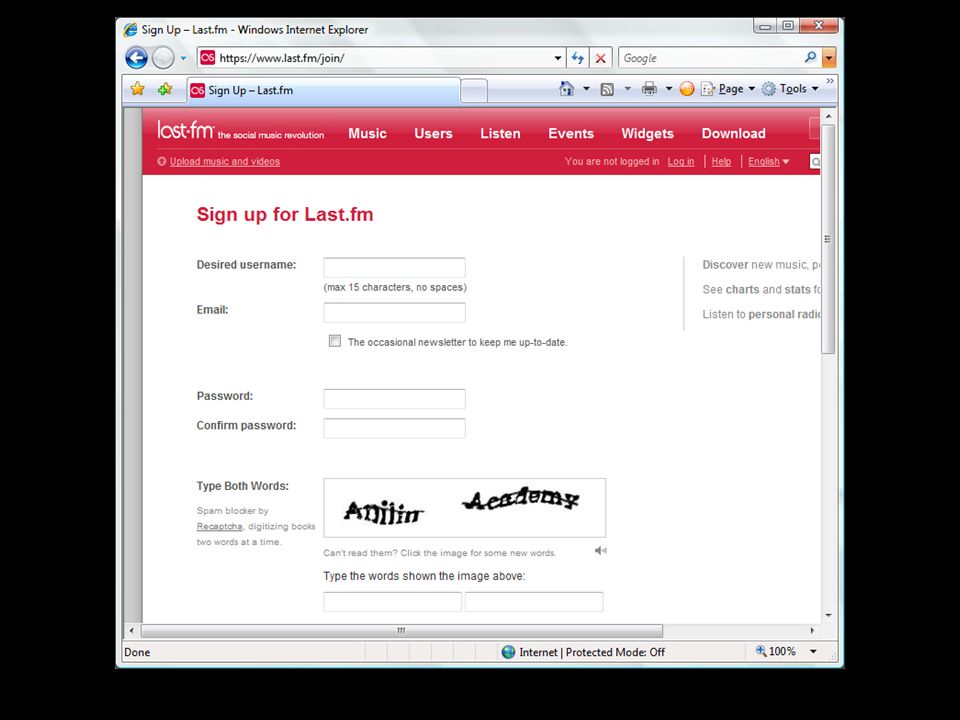
Task: Click the horizontal scrollbar left arrow
Action: click(132, 631)
